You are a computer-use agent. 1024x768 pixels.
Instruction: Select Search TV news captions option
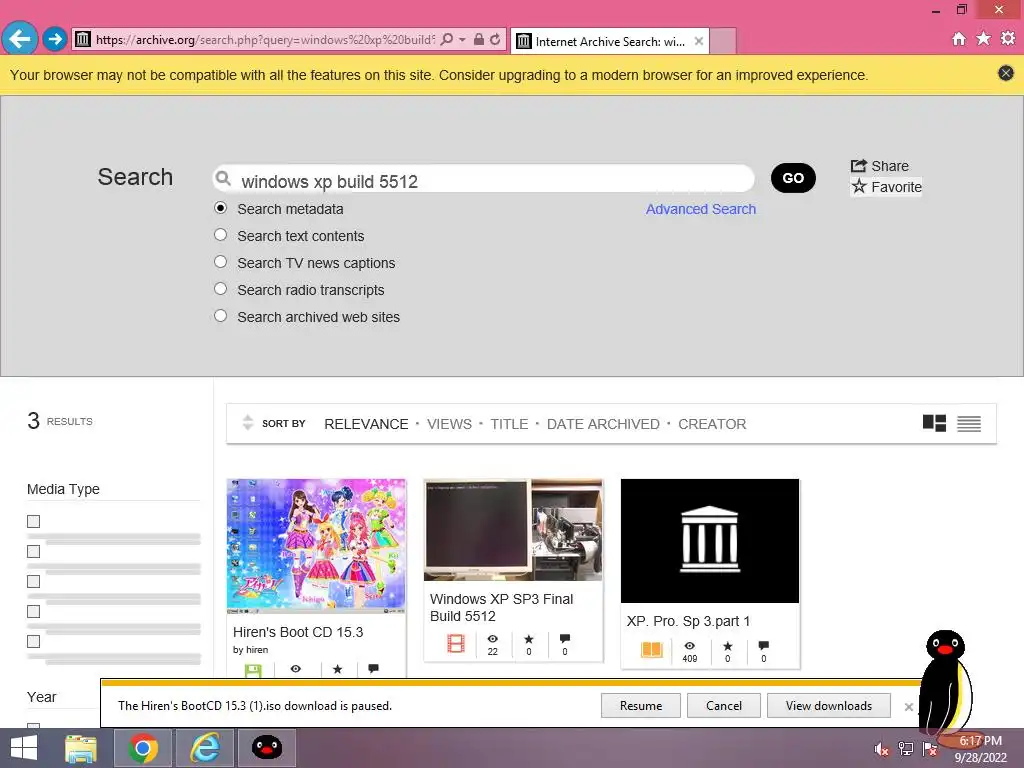click(x=221, y=261)
